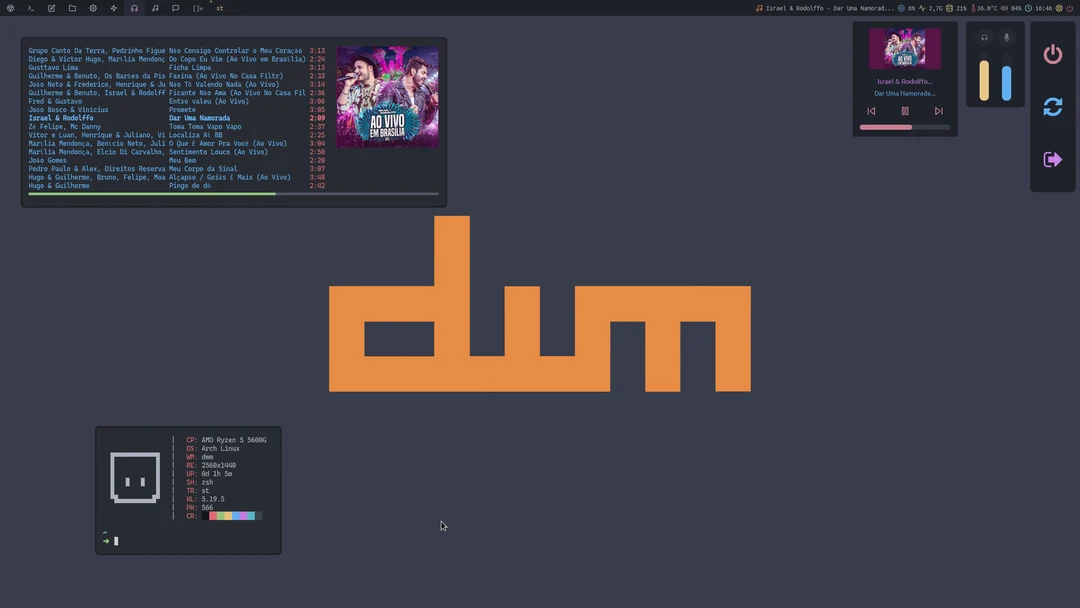Toggle the headphone output in the volume widget
This screenshot has height=608, width=1080.
[984, 37]
